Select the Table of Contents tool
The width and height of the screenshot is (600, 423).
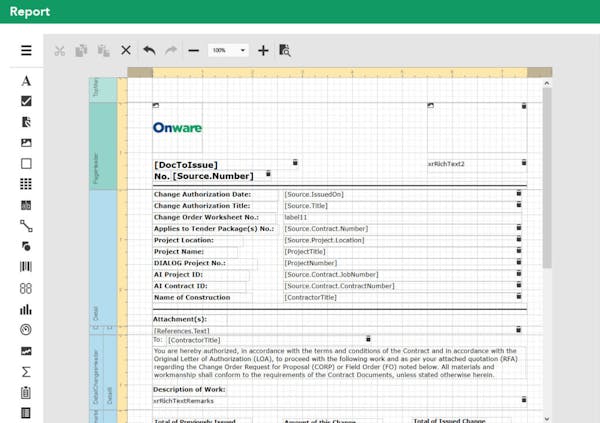(x=26, y=413)
